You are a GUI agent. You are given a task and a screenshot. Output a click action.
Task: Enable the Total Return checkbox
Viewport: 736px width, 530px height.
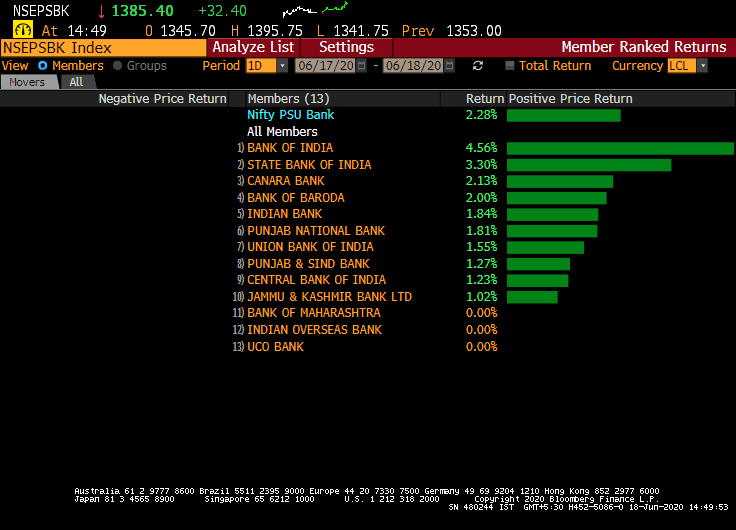click(510, 66)
